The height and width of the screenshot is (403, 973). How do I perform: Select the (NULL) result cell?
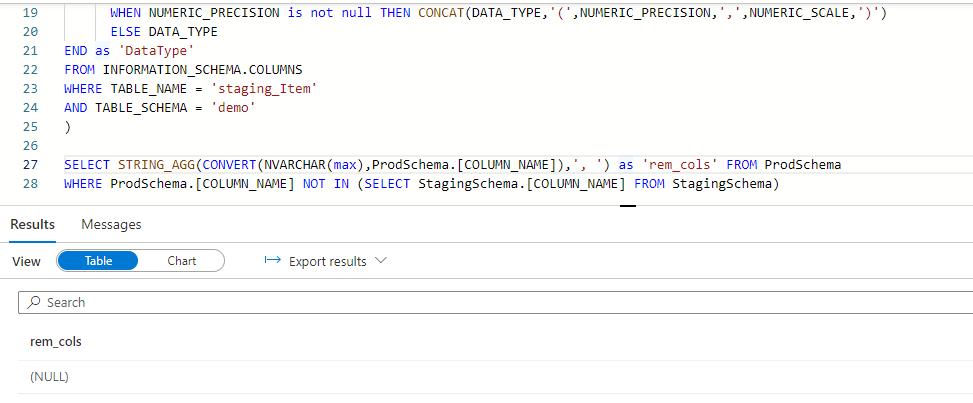(x=49, y=377)
